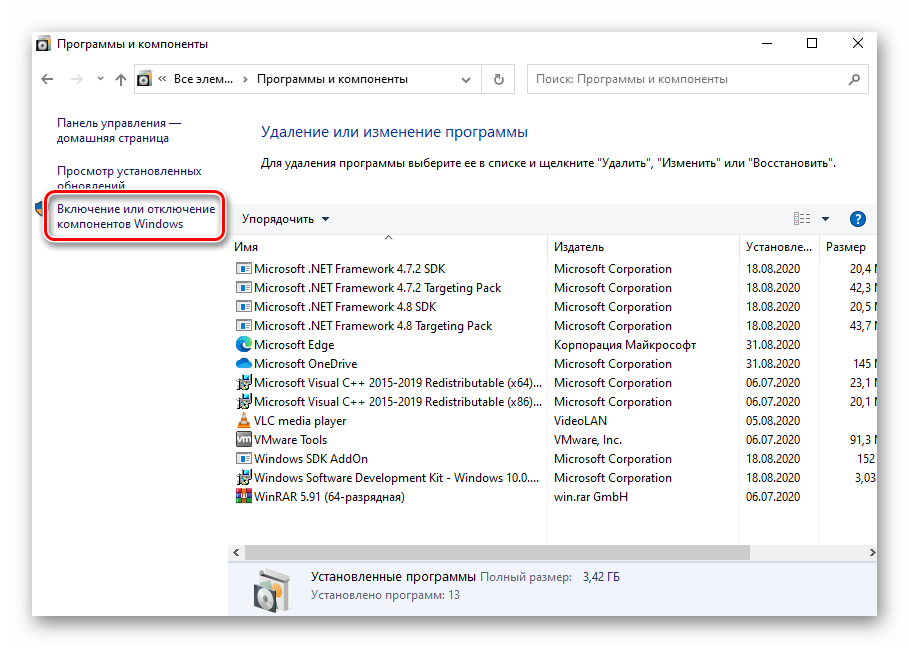Click the Windows SDK AddOn icon
Image resolution: width=909 pixels, height=648 pixels.
[243, 458]
